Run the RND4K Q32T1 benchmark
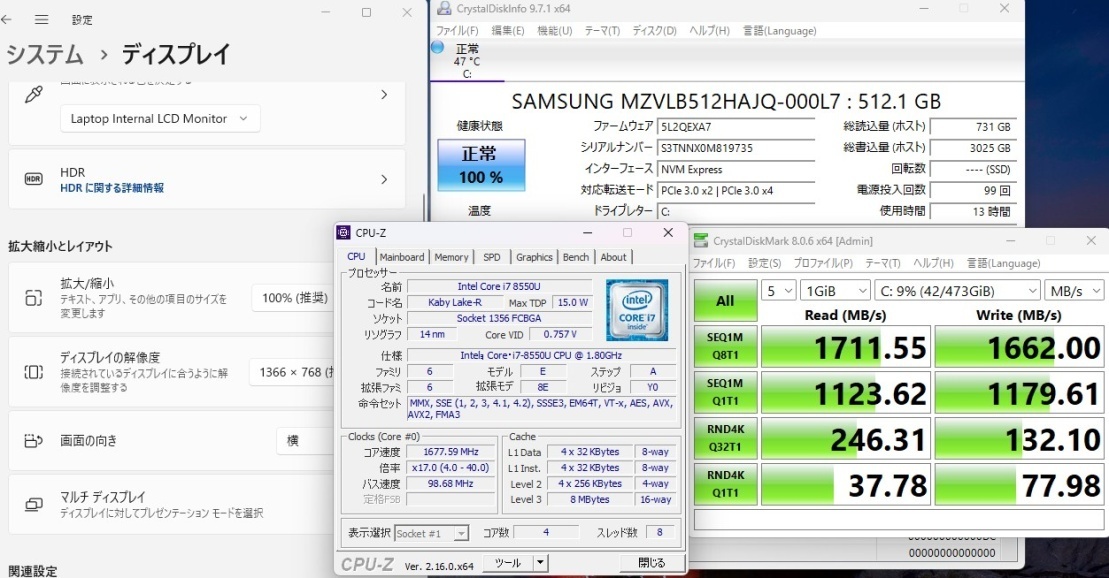The height and width of the screenshot is (578, 1109). point(725,438)
